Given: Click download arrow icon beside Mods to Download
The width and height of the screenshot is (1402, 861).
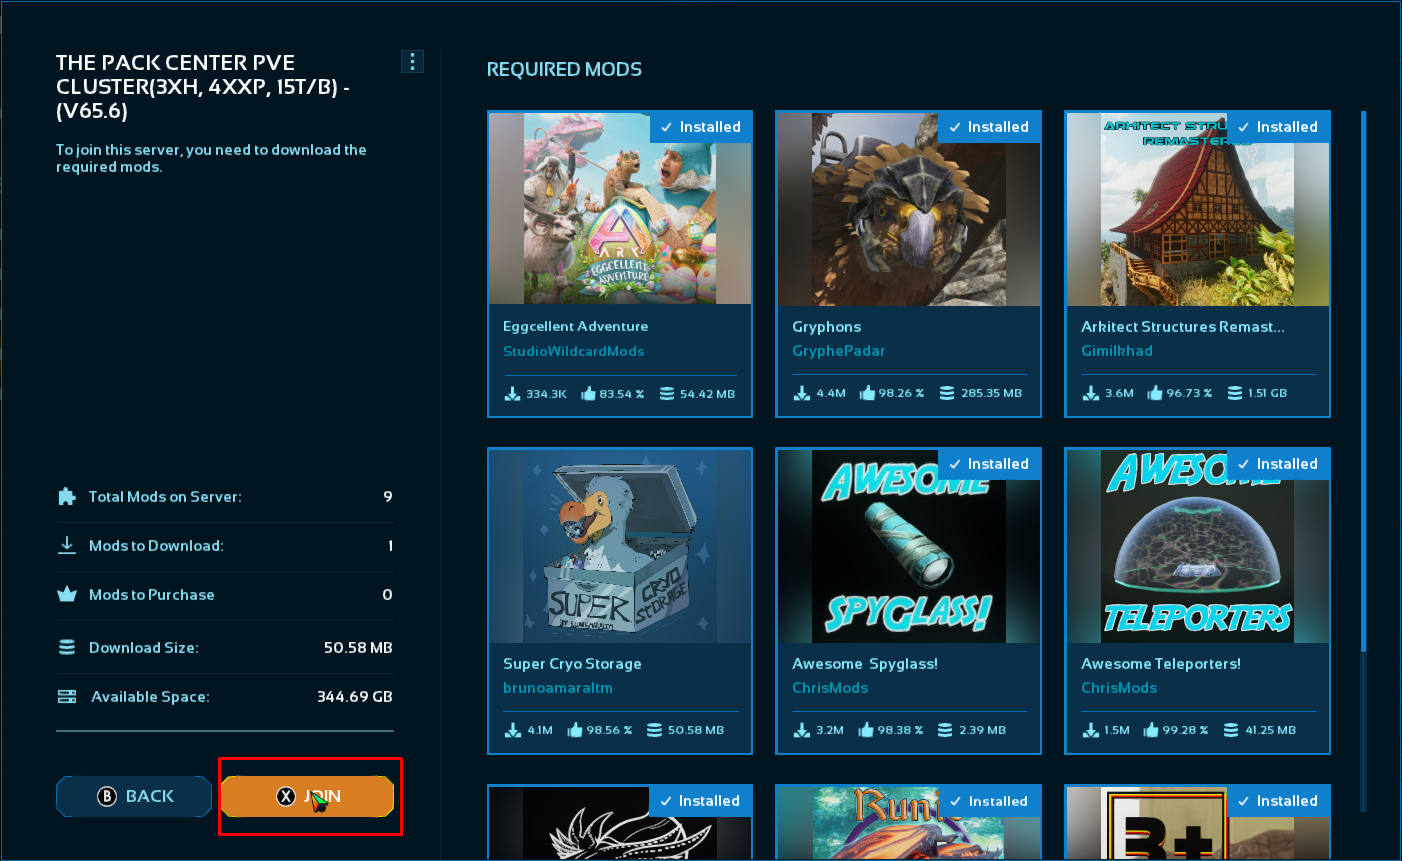Looking at the screenshot, I should [x=67, y=545].
